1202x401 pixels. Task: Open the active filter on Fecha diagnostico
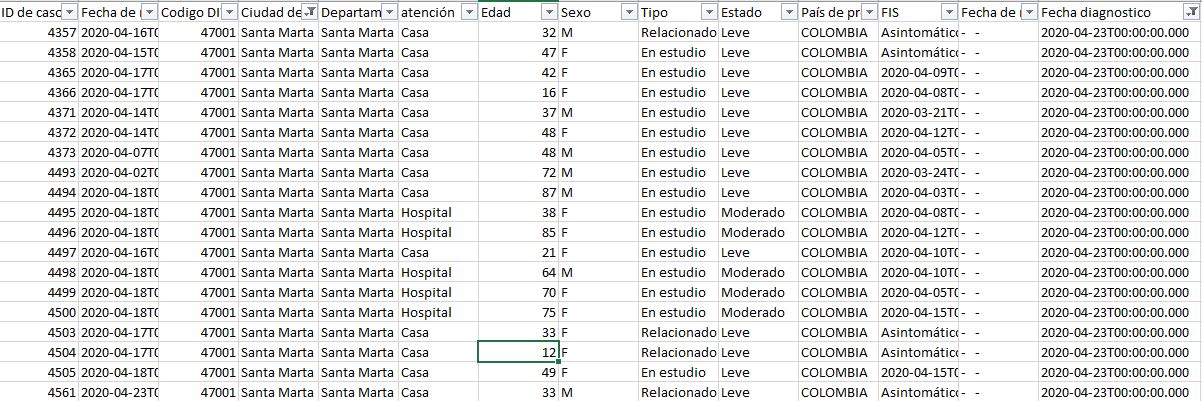1189,12
